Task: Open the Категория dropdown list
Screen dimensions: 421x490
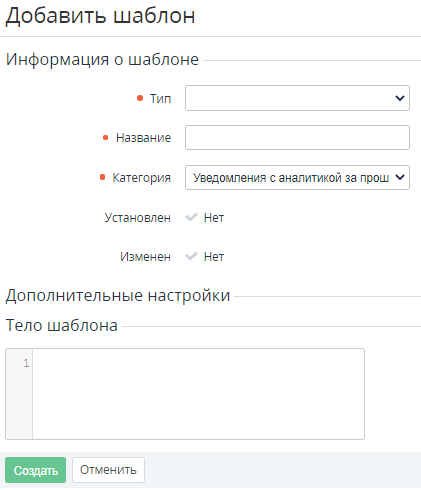Action: click(x=297, y=177)
